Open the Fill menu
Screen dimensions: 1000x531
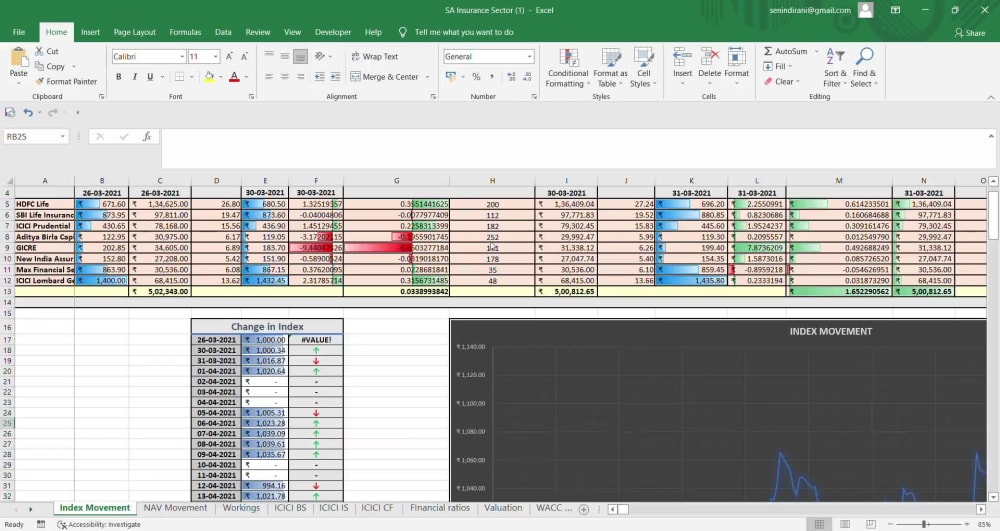(x=778, y=66)
